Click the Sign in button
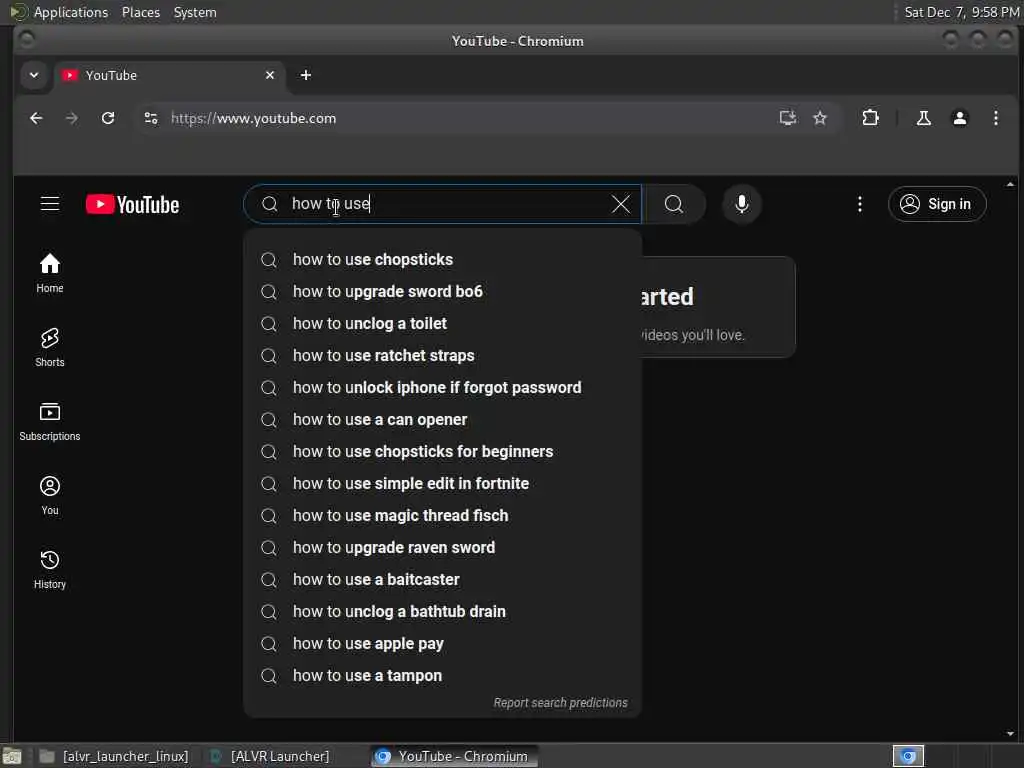 (937, 204)
